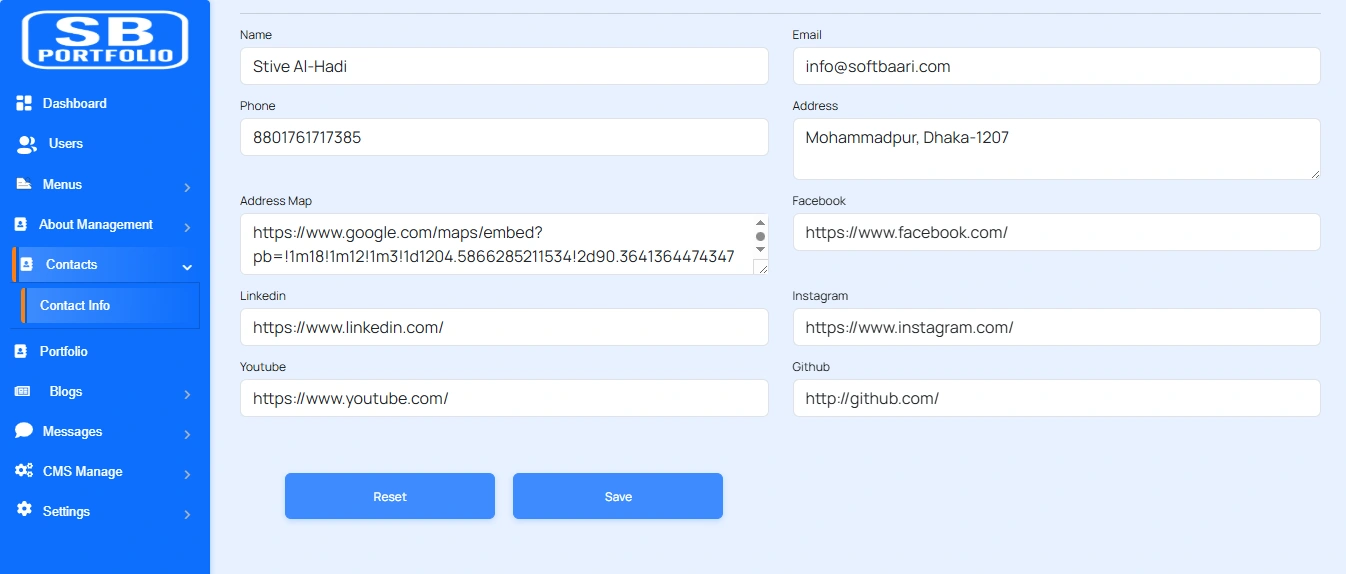1346x574 pixels.
Task: Expand the Blogs submenu arrow
Action: [187, 394]
